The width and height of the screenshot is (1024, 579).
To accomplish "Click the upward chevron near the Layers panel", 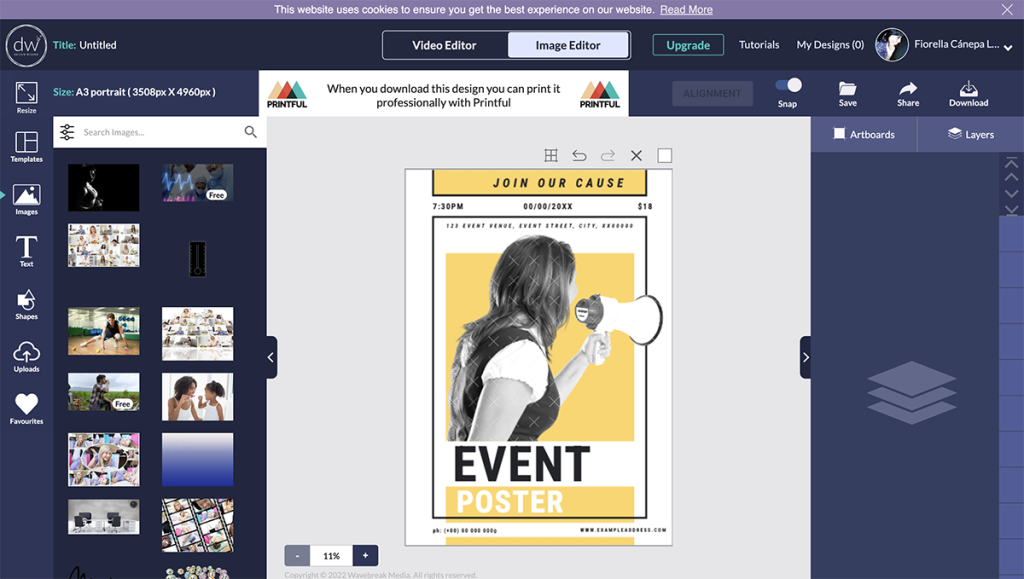I will (x=1011, y=178).
